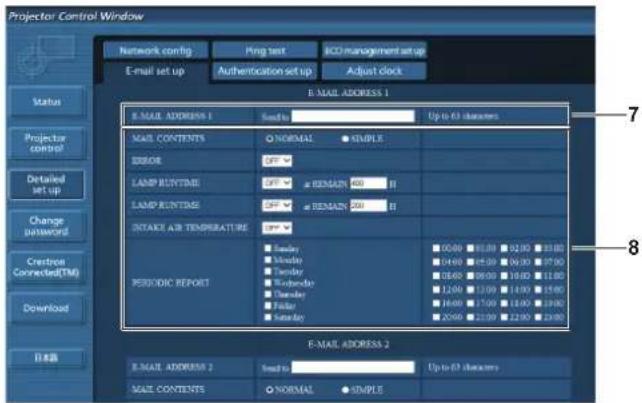Open Crestron Connected(TM) page
This screenshot has height=403, width=642.
point(47,267)
